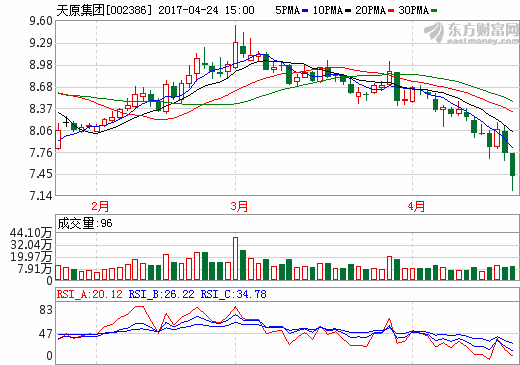
Task: Click the black 10PMA color swatch
Action: click(x=348, y=11)
